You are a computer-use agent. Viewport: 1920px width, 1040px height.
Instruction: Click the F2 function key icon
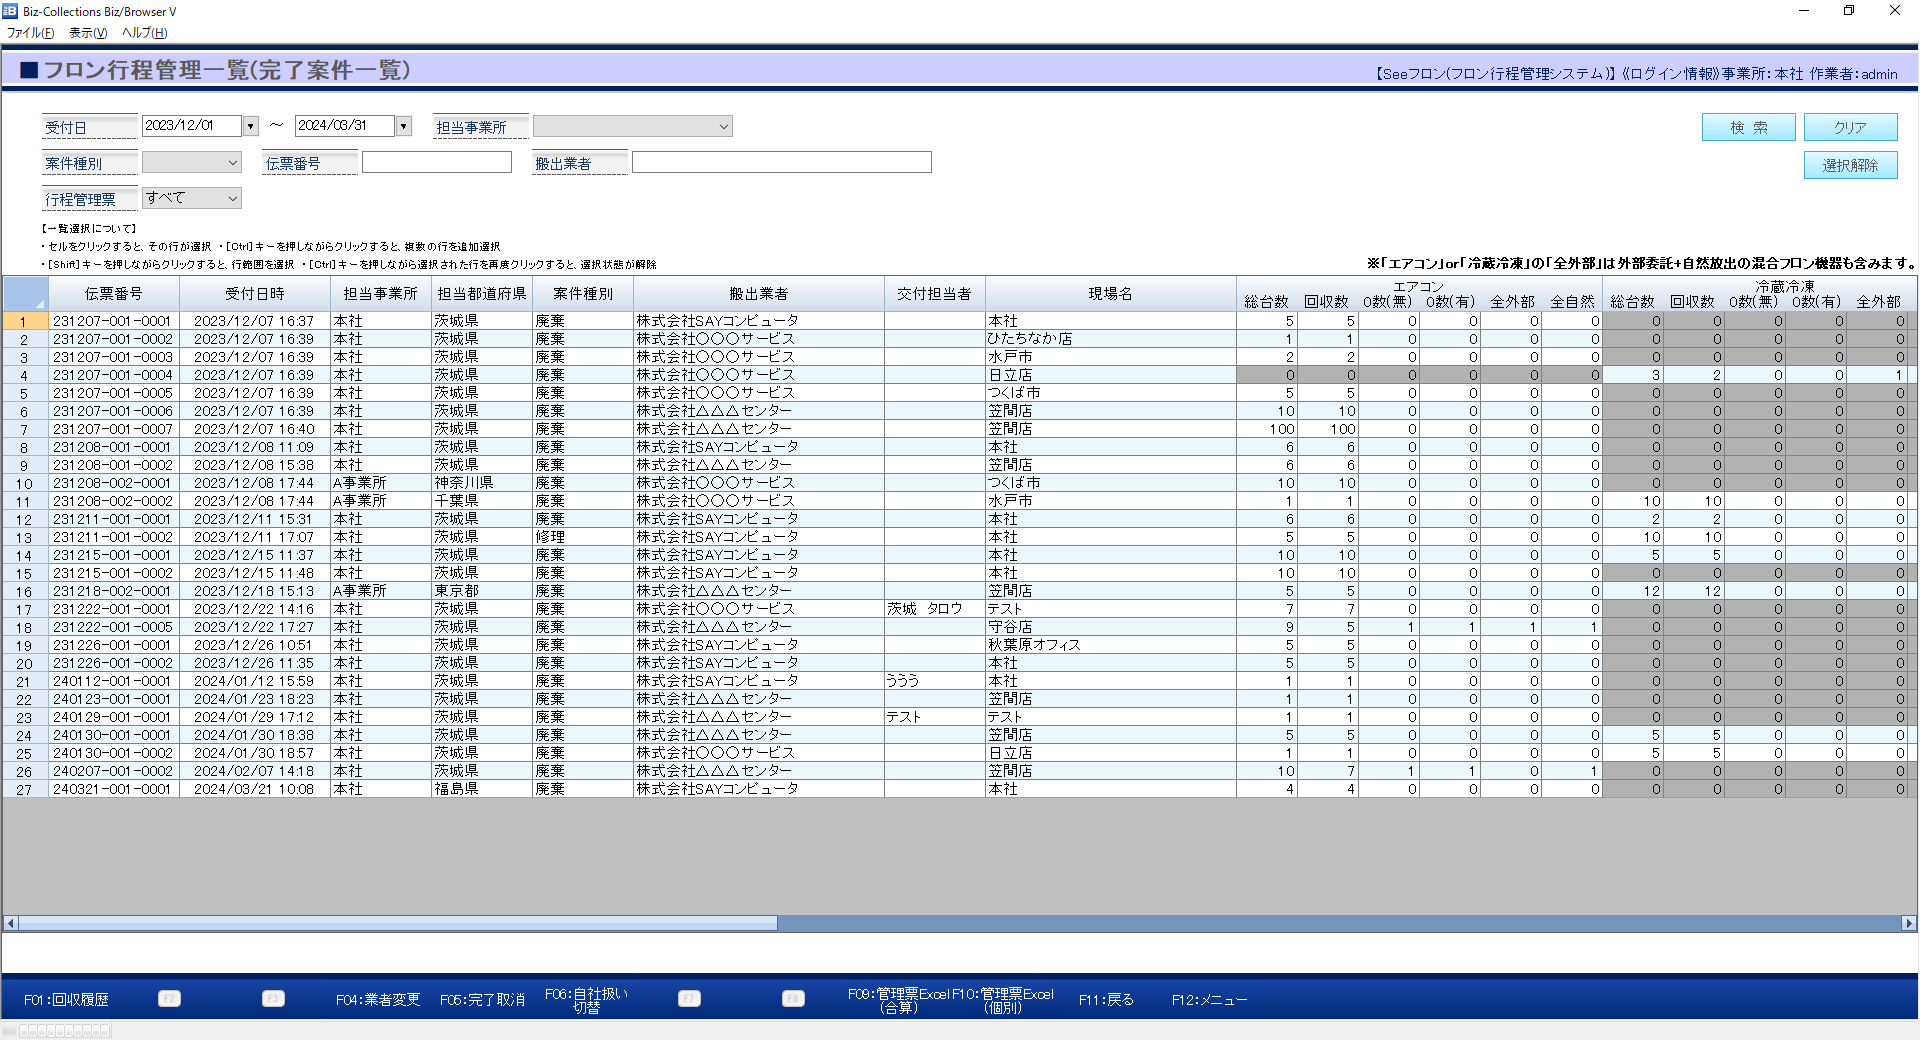pyautogui.click(x=169, y=999)
